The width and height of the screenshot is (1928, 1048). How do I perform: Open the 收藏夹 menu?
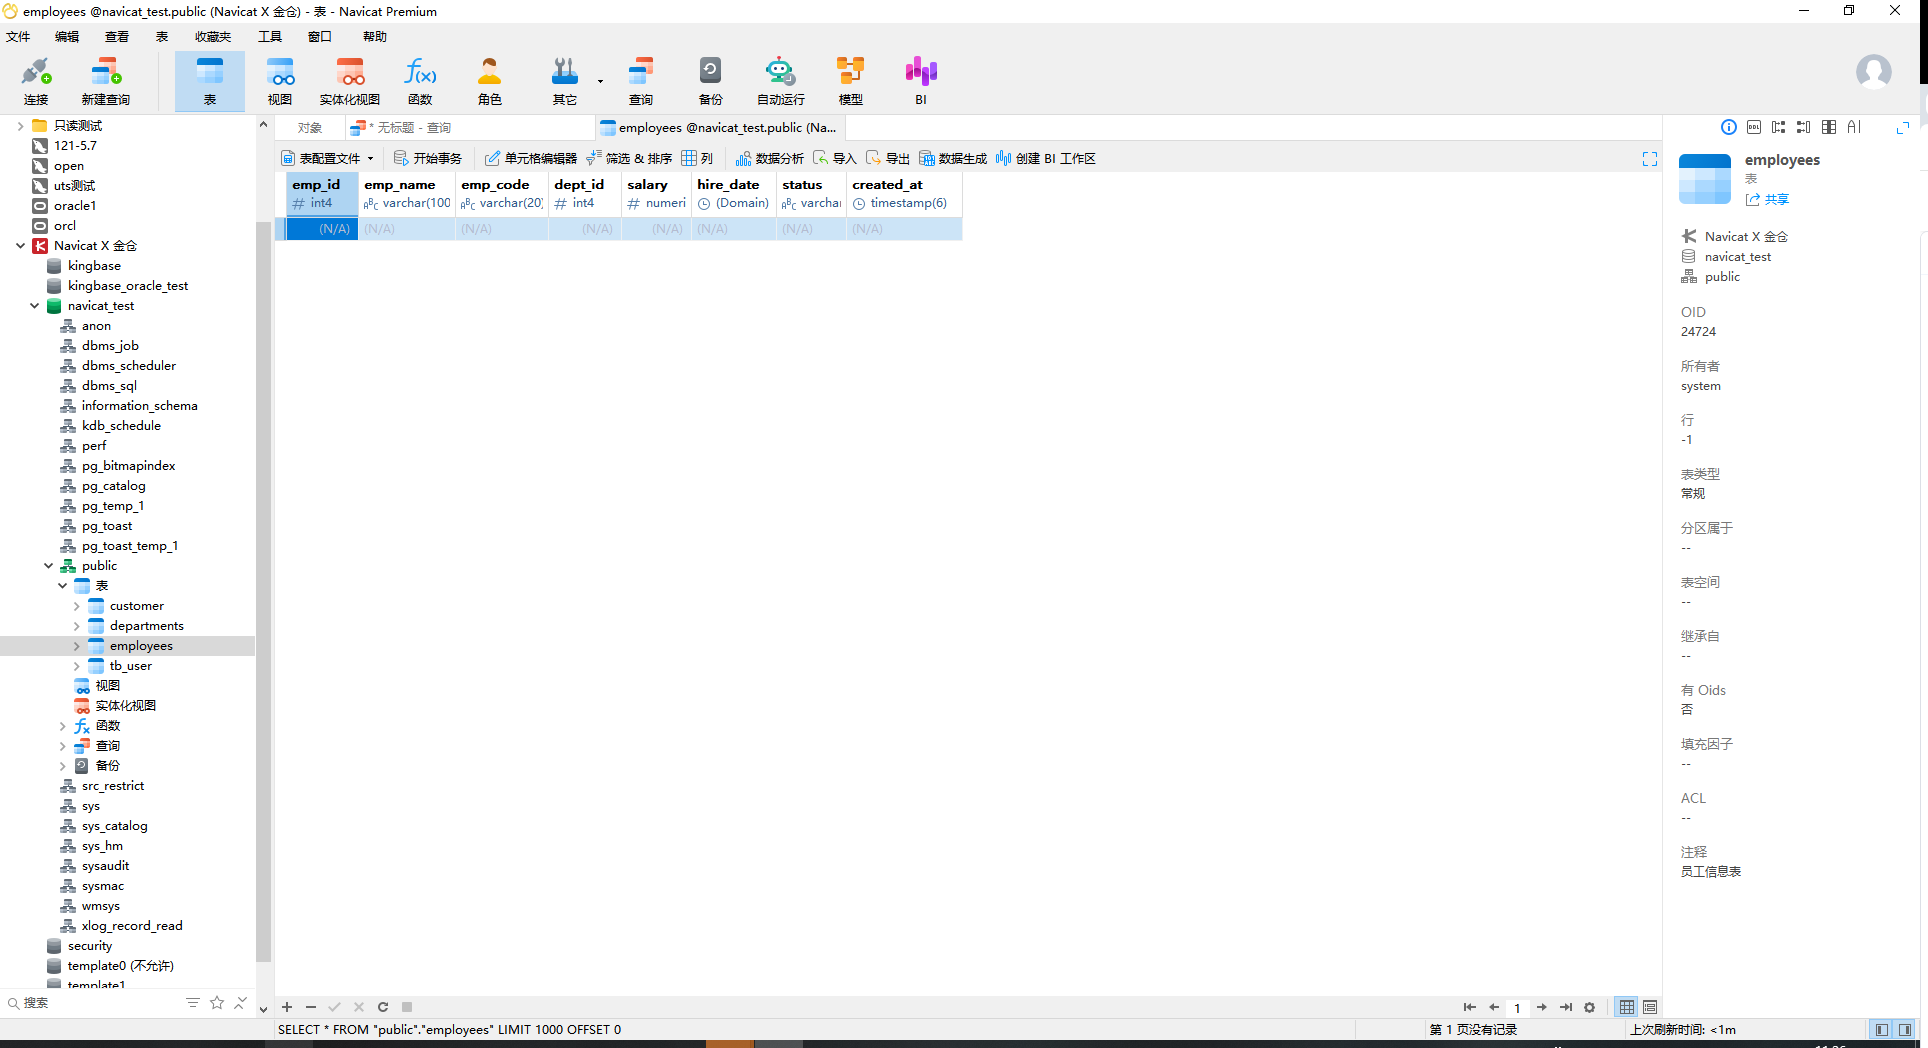tap(213, 37)
